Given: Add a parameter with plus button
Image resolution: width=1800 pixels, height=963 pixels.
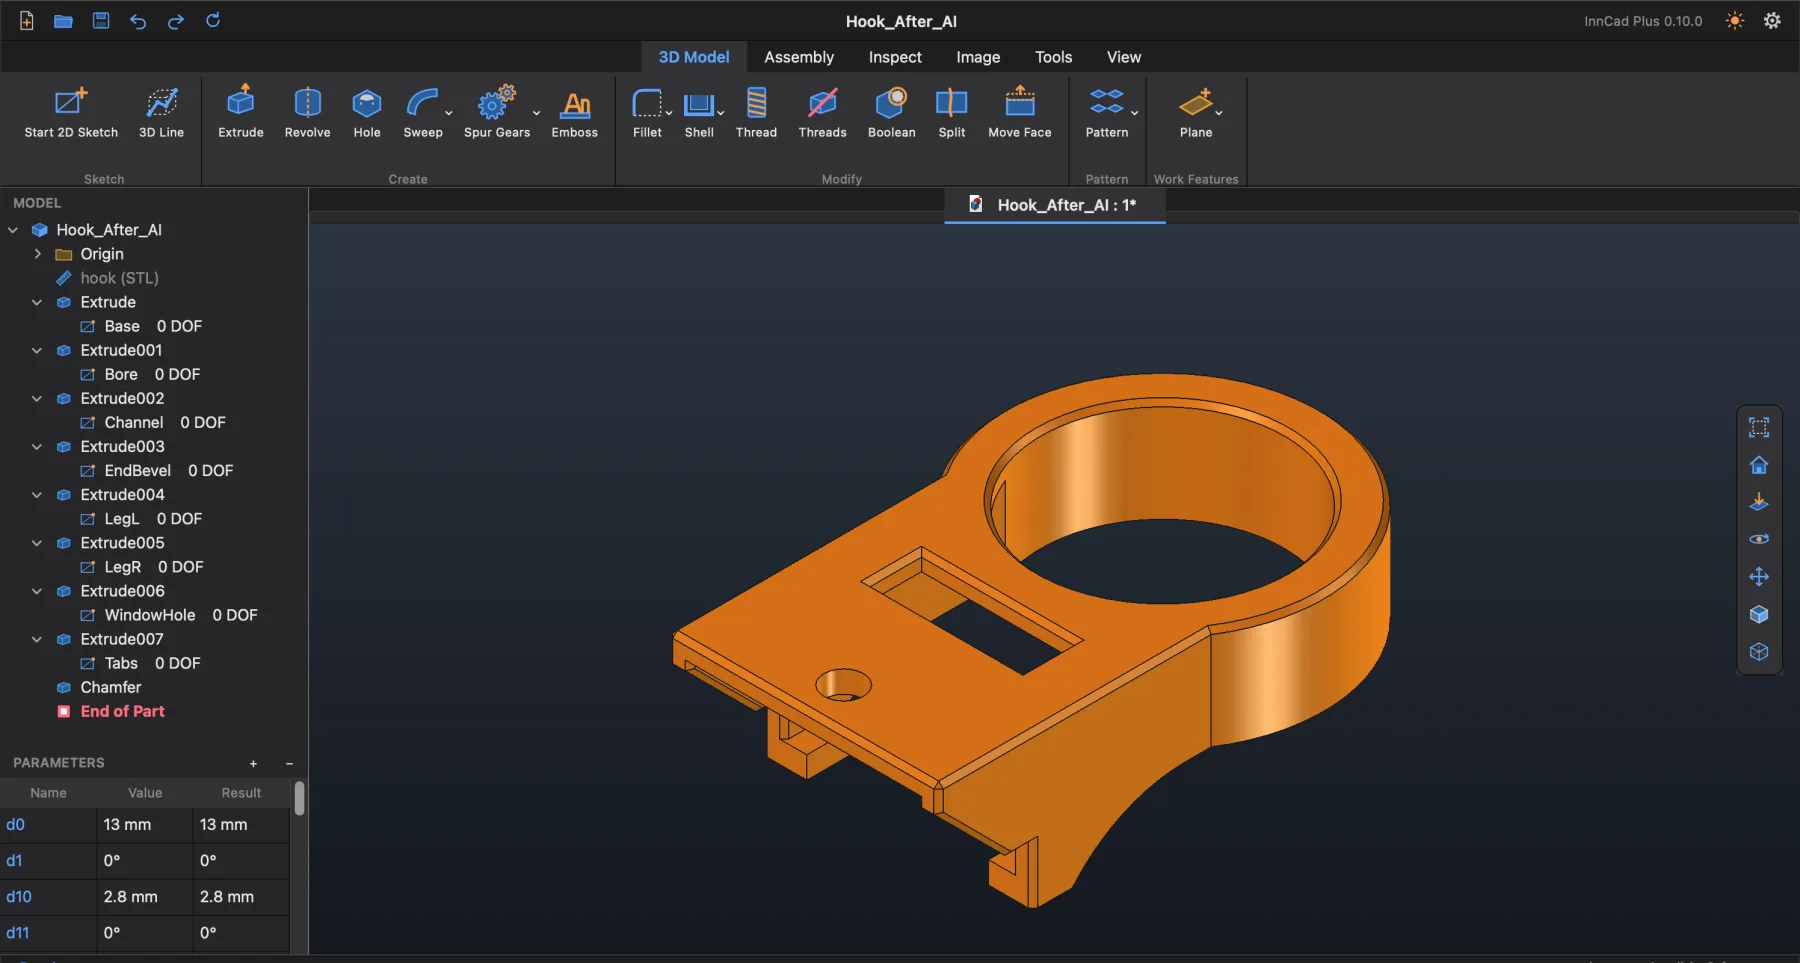Looking at the screenshot, I should tap(253, 764).
